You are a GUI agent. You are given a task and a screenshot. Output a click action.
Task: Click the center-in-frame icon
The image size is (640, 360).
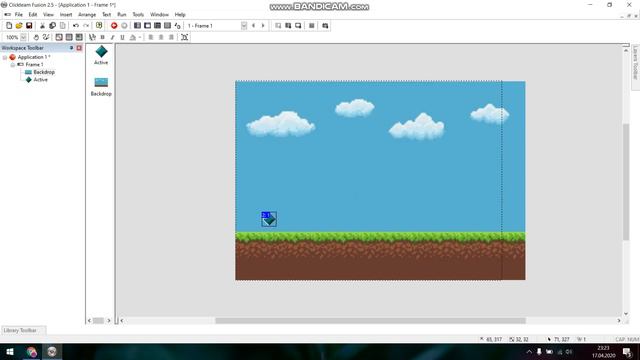tap(184, 37)
